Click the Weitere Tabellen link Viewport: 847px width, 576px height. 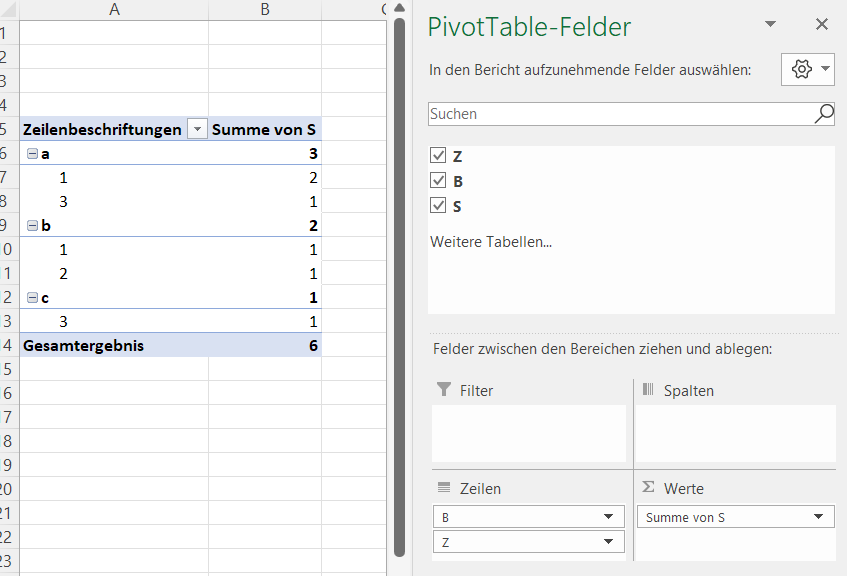[491, 241]
